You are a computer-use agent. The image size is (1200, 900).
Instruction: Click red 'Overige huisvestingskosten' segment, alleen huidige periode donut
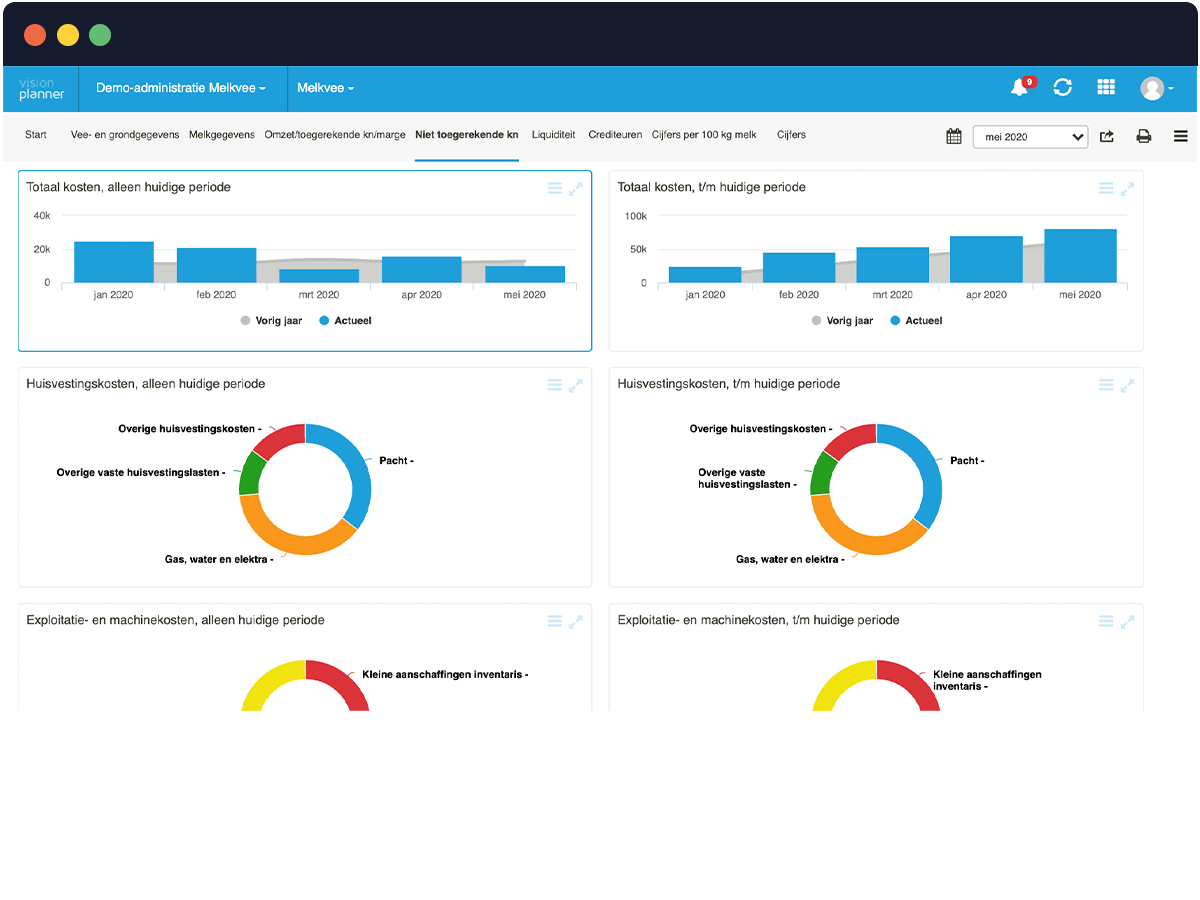coord(282,438)
